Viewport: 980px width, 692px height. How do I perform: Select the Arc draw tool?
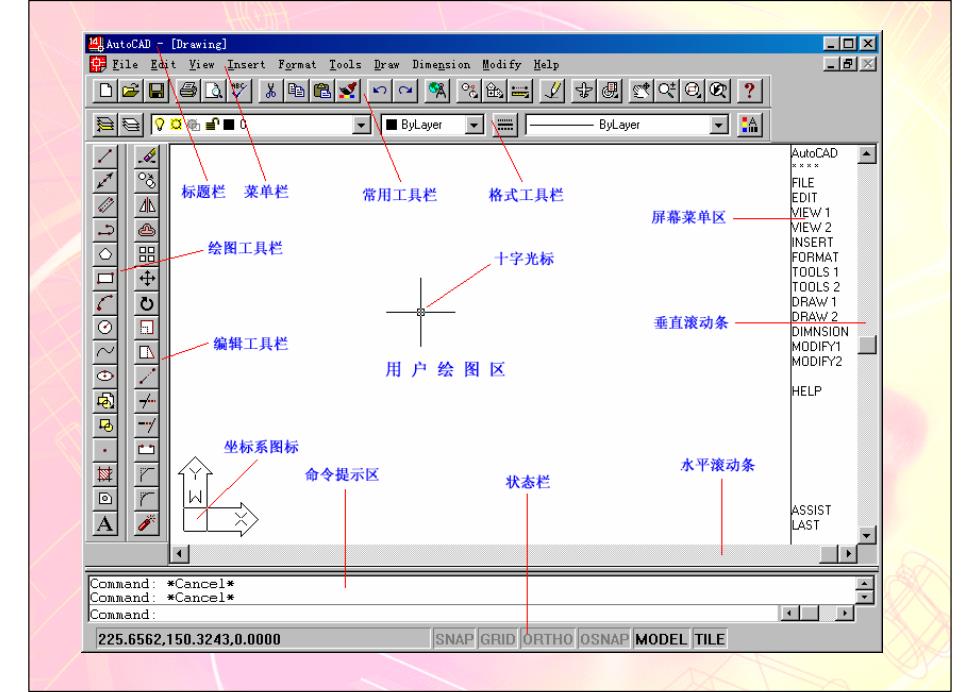(x=105, y=303)
